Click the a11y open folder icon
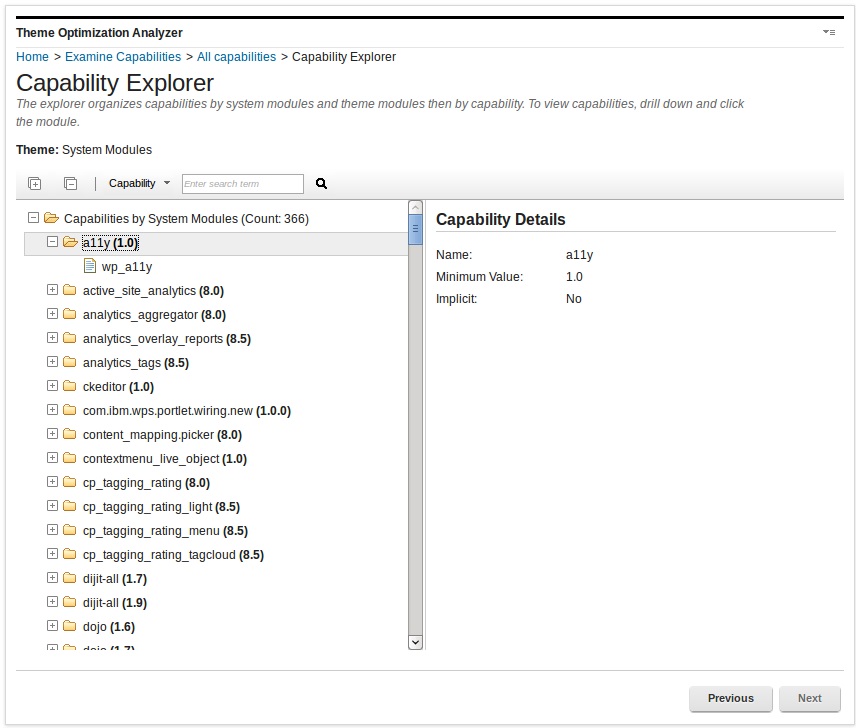The width and height of the screenshot is (856, 728). click(x=70, y=242)
